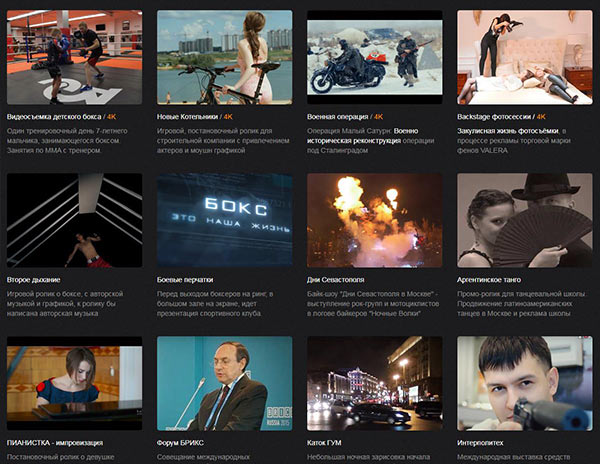Click description starting 'Постановочный ролик о девушке'

(60, 457)
